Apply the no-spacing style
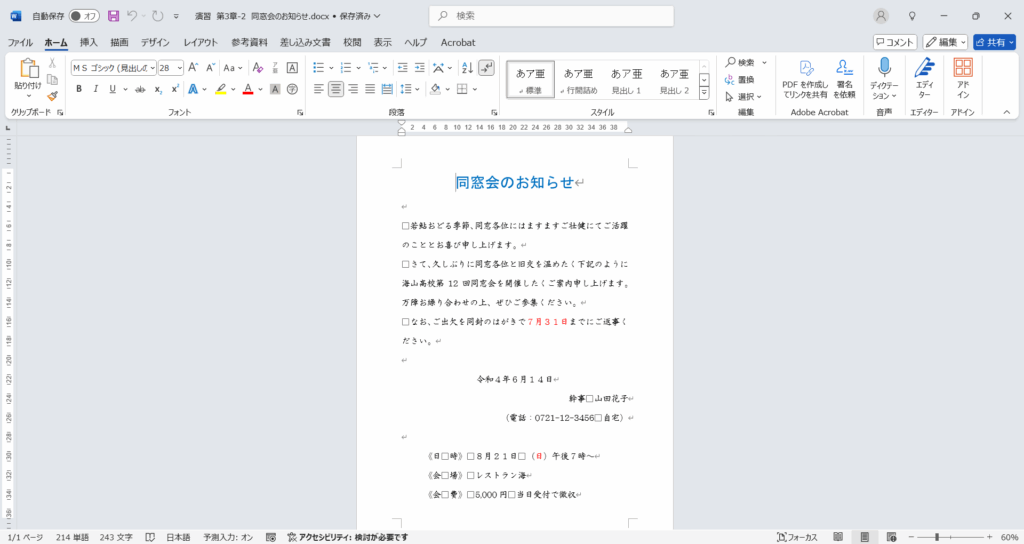Image resolution: width=1024 pixels, height=544 pixels. [x=579, y=80]
